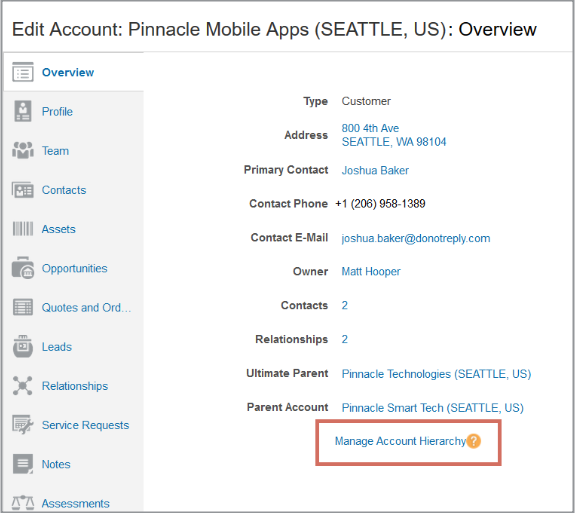The width and height of the screenshot is (575, 513).
Task: Click the orange help question mark icon
Action: (473, 441)
